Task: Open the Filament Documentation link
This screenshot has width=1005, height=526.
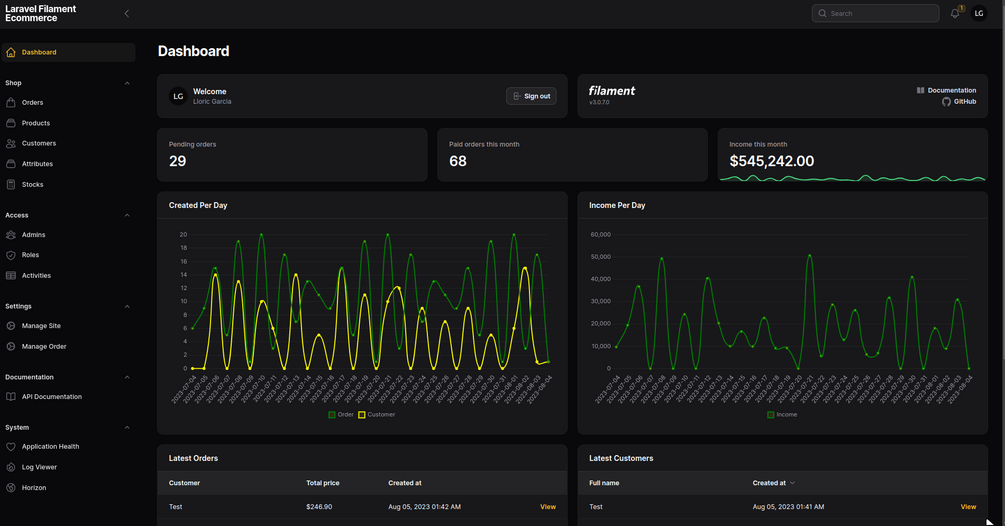Action: (x=946, y=90)
